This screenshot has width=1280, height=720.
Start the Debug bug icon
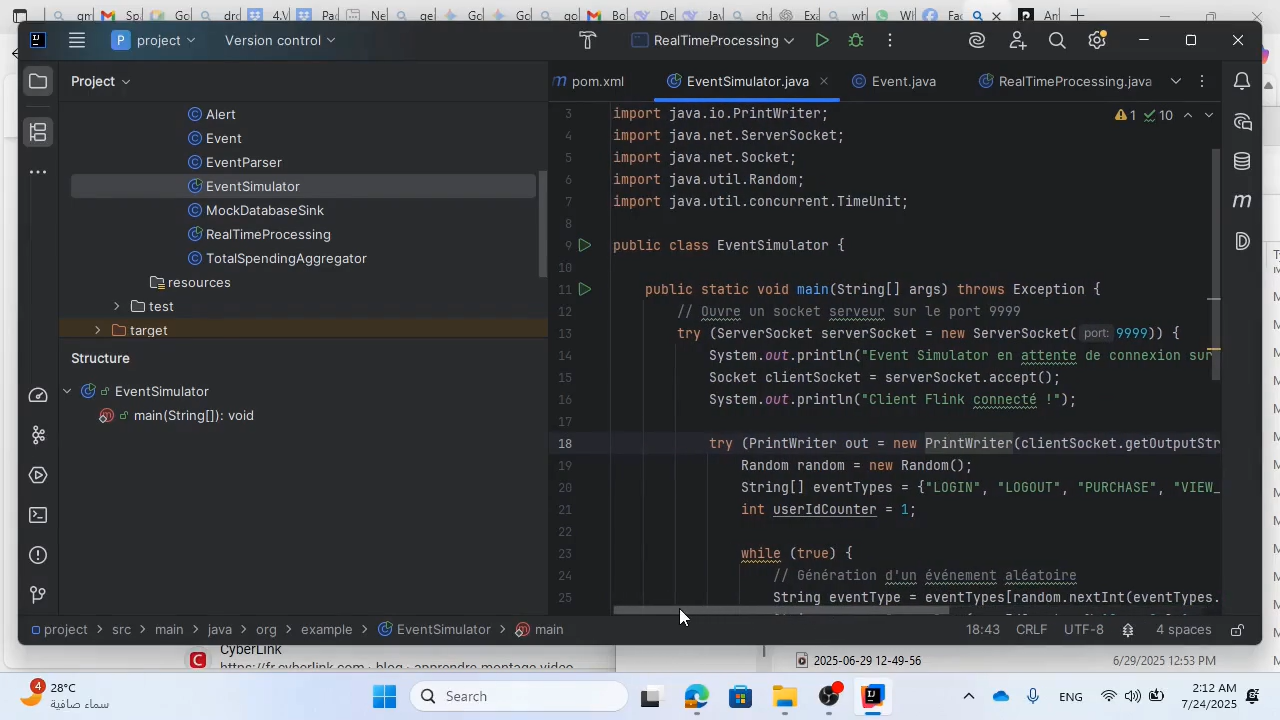pyautogui.click(x=856, y=41)
